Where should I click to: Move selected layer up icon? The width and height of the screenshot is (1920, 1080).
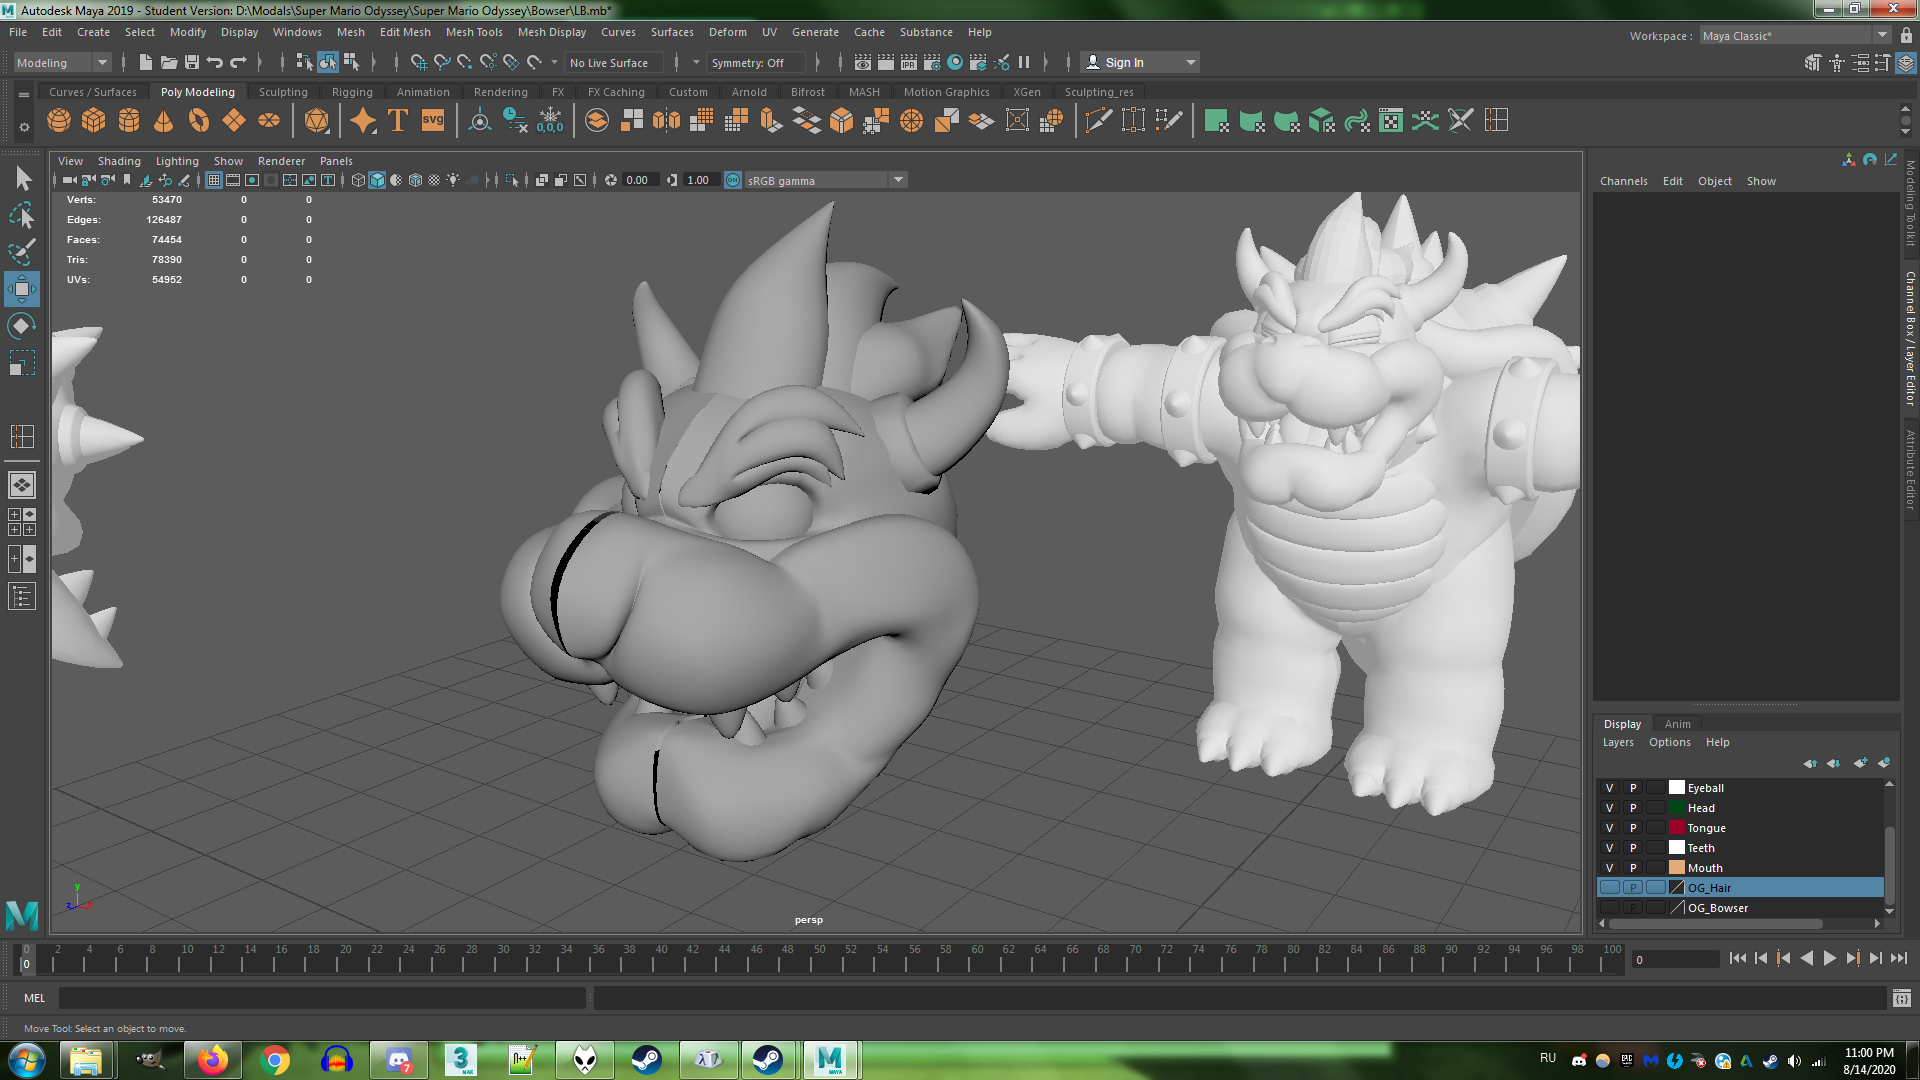tap(1810, 763)
